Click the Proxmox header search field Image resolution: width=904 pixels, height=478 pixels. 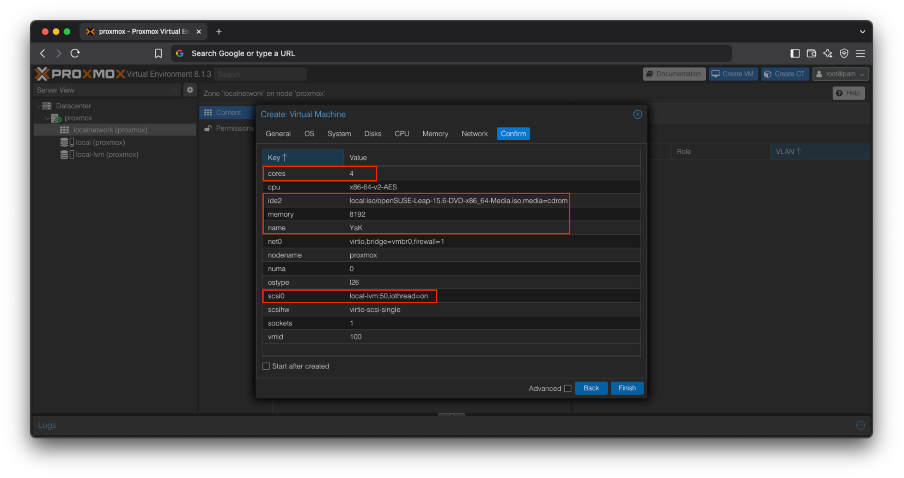click(261, 74)
